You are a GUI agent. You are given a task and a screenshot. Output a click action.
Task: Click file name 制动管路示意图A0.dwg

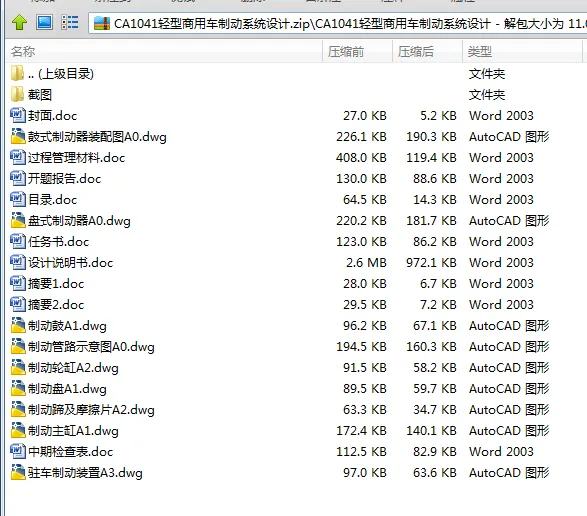(91, 346)
